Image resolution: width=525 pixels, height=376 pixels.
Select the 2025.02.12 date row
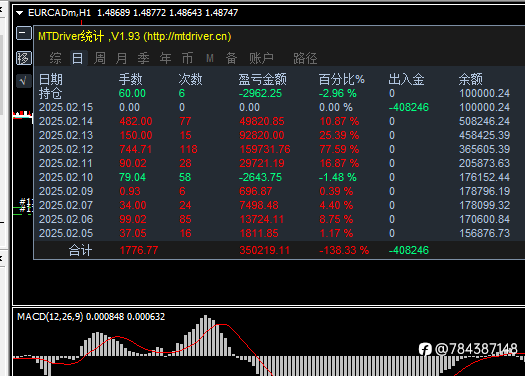point(66,149)
